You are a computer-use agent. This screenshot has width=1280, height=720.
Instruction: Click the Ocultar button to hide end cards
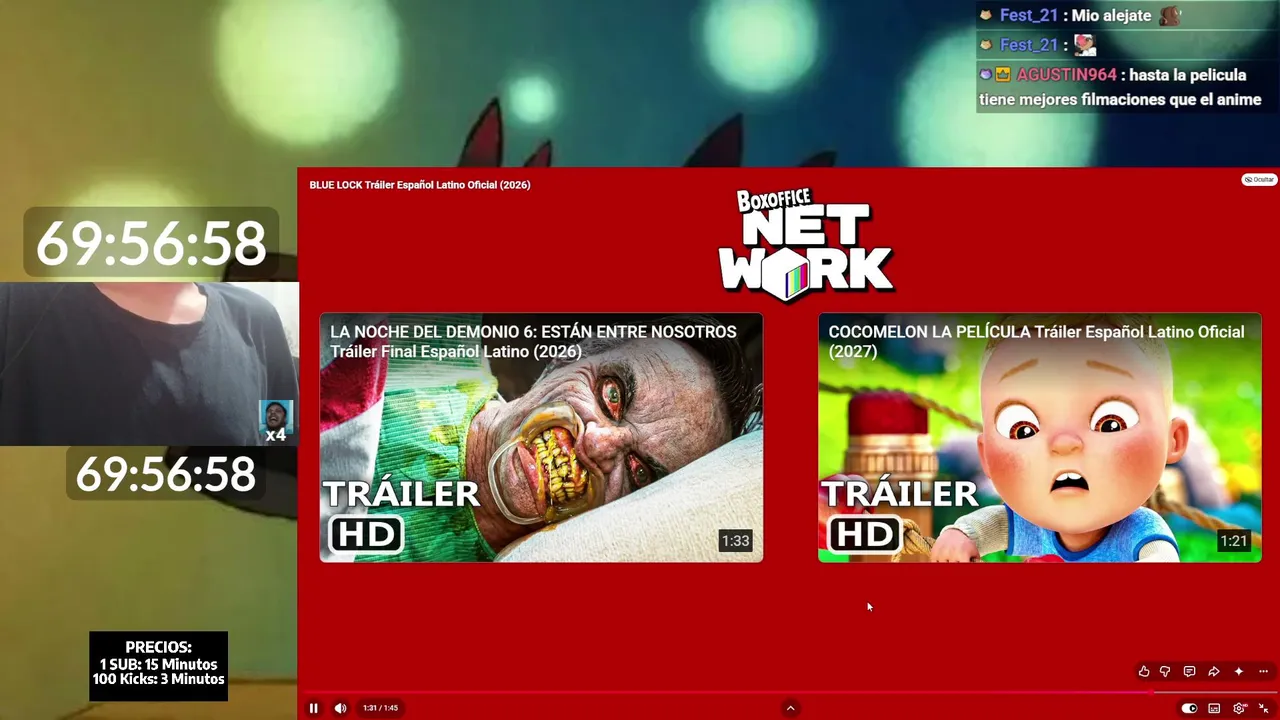1260,180
